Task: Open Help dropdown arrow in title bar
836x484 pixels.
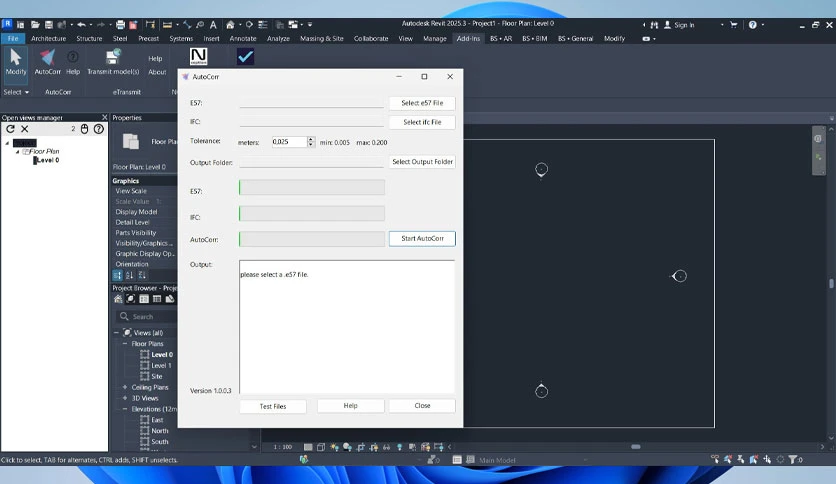Action: point(762,25)
